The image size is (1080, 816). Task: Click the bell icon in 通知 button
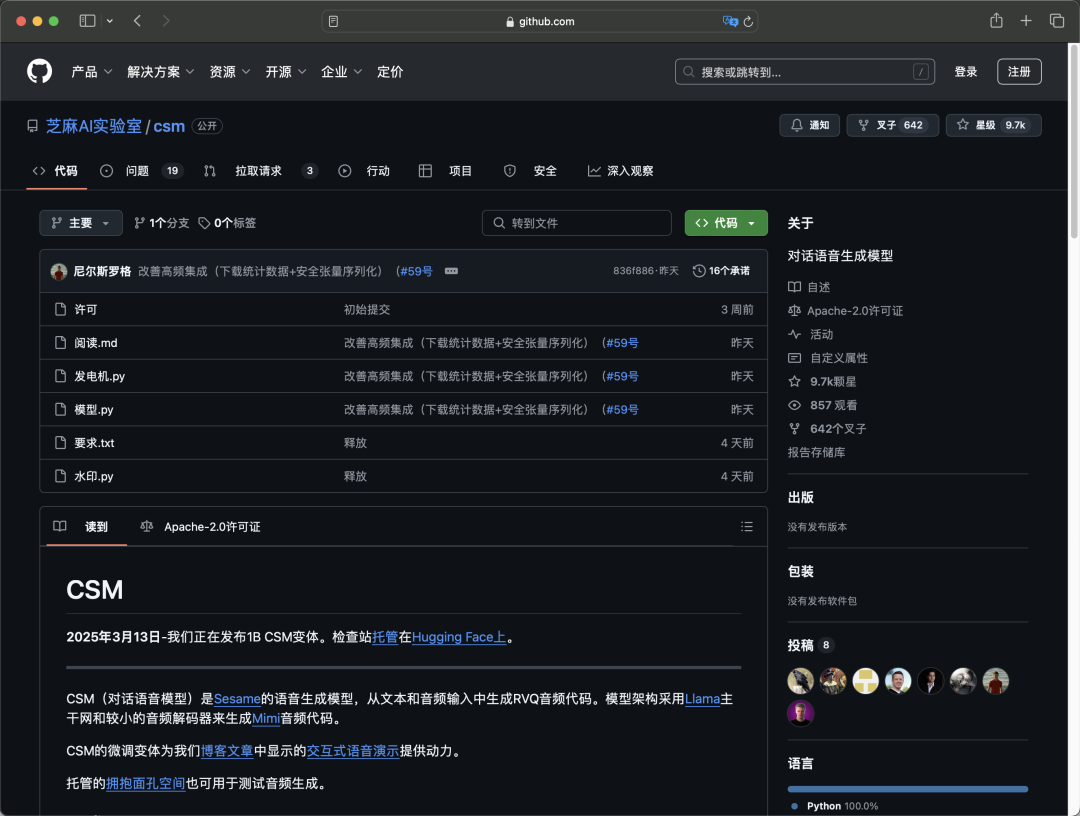797,125
